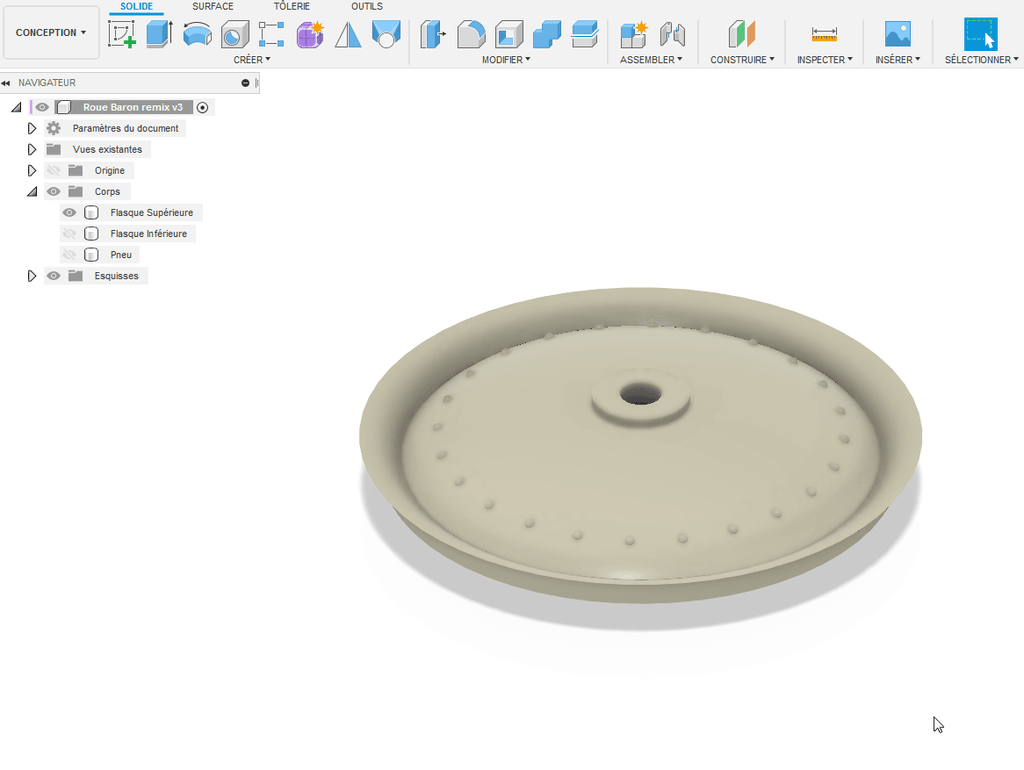This screenshot has height=770, width=1024.
Task: Collapse the Corps folder
Action: pyautogui.click(x=31, y=191)
